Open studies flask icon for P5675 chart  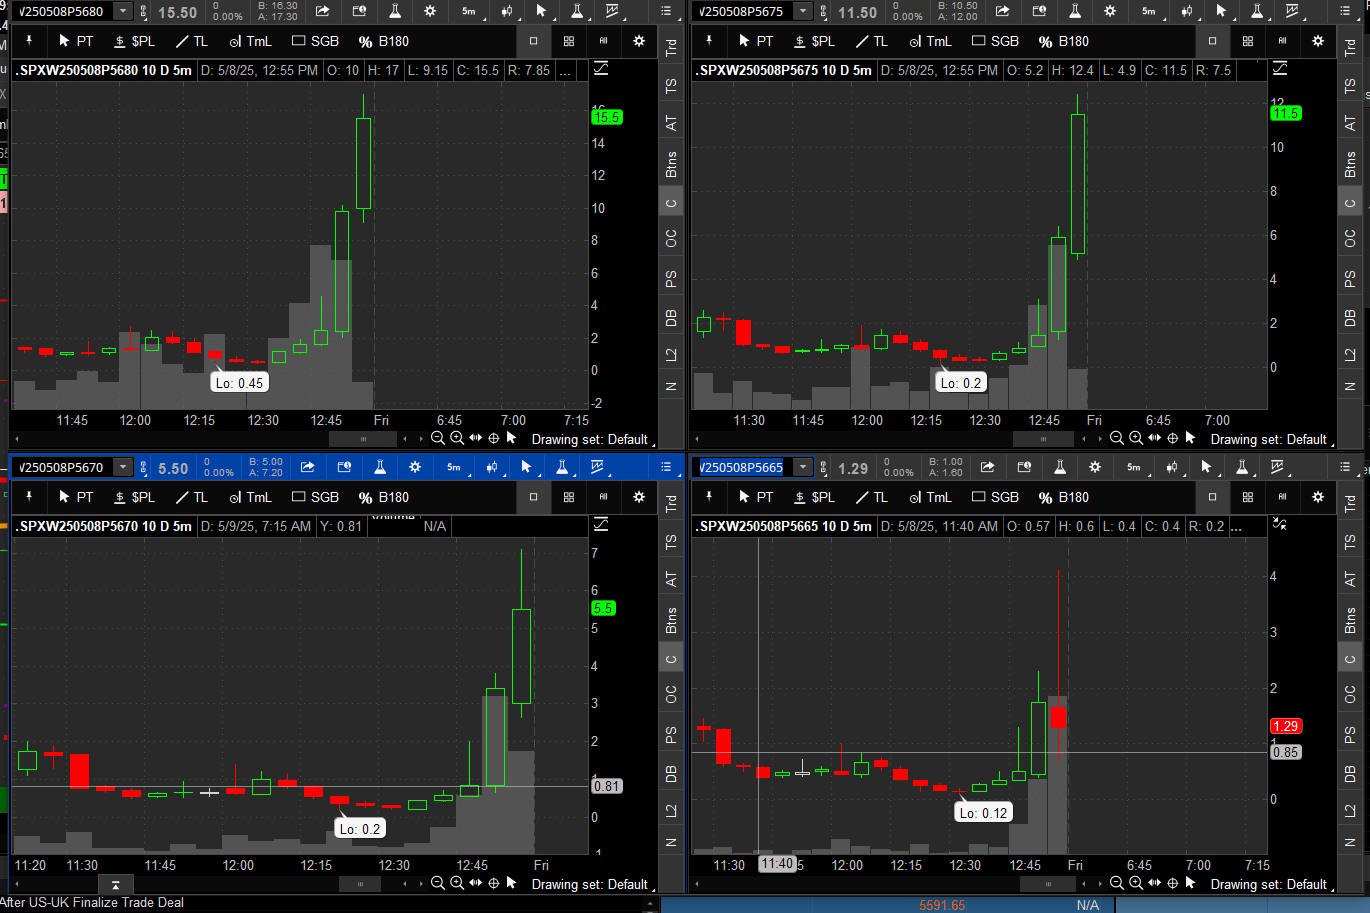pos(1074,12)
